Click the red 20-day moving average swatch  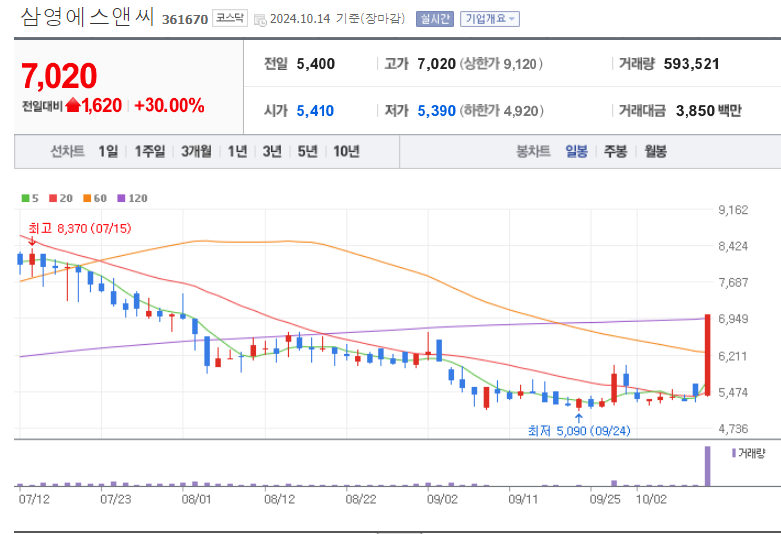[53, 198]
